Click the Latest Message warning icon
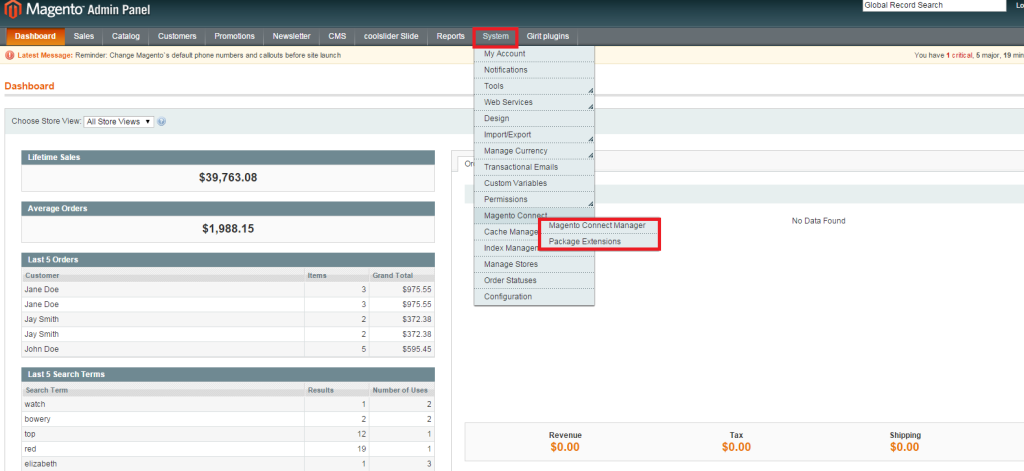 point(10,56)
